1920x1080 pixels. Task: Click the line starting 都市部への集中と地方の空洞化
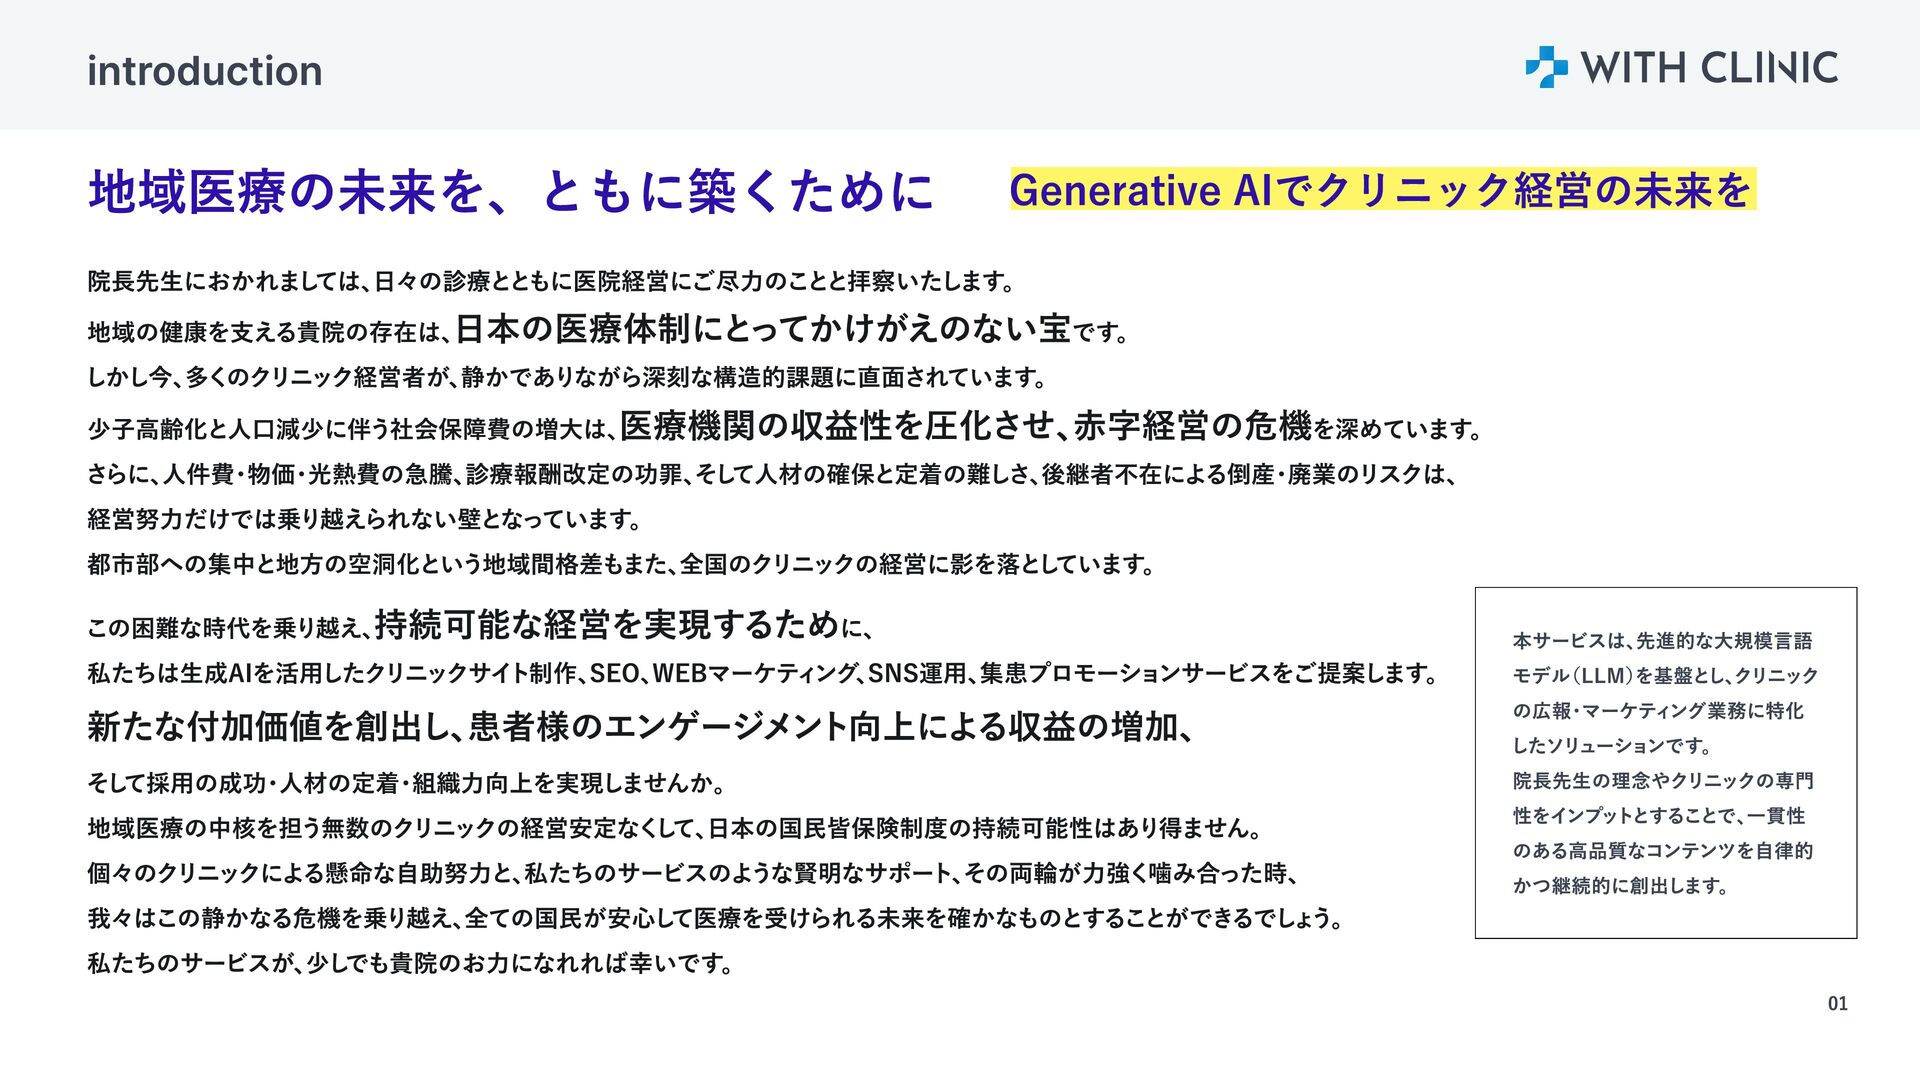(x=620, y=565)
